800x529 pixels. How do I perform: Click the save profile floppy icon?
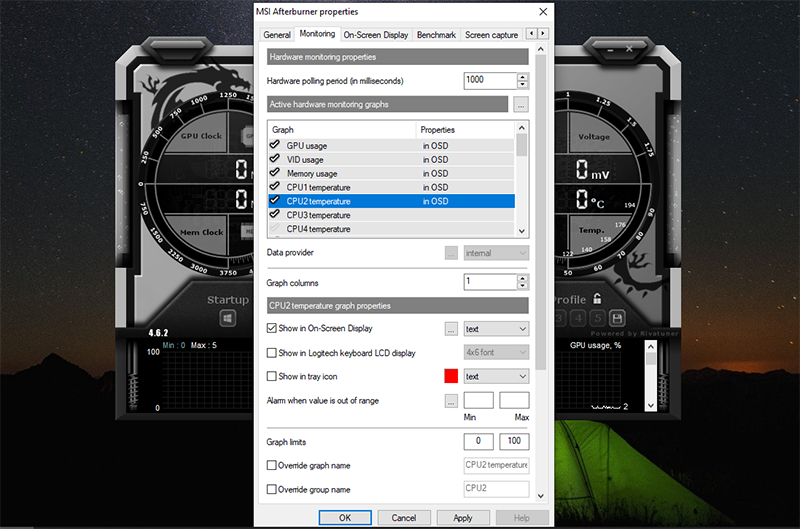pyautogui.click(x=617, y=319)
